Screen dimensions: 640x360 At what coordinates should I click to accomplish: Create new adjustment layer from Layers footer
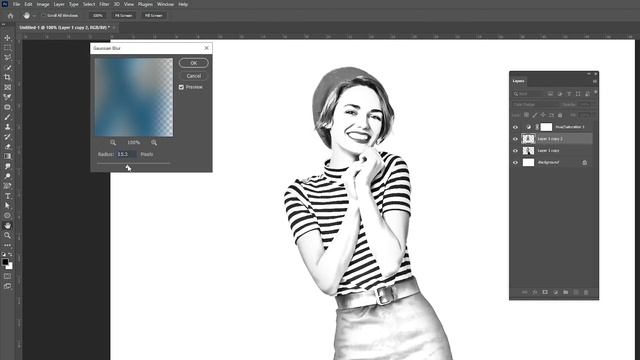click(556, 292)
